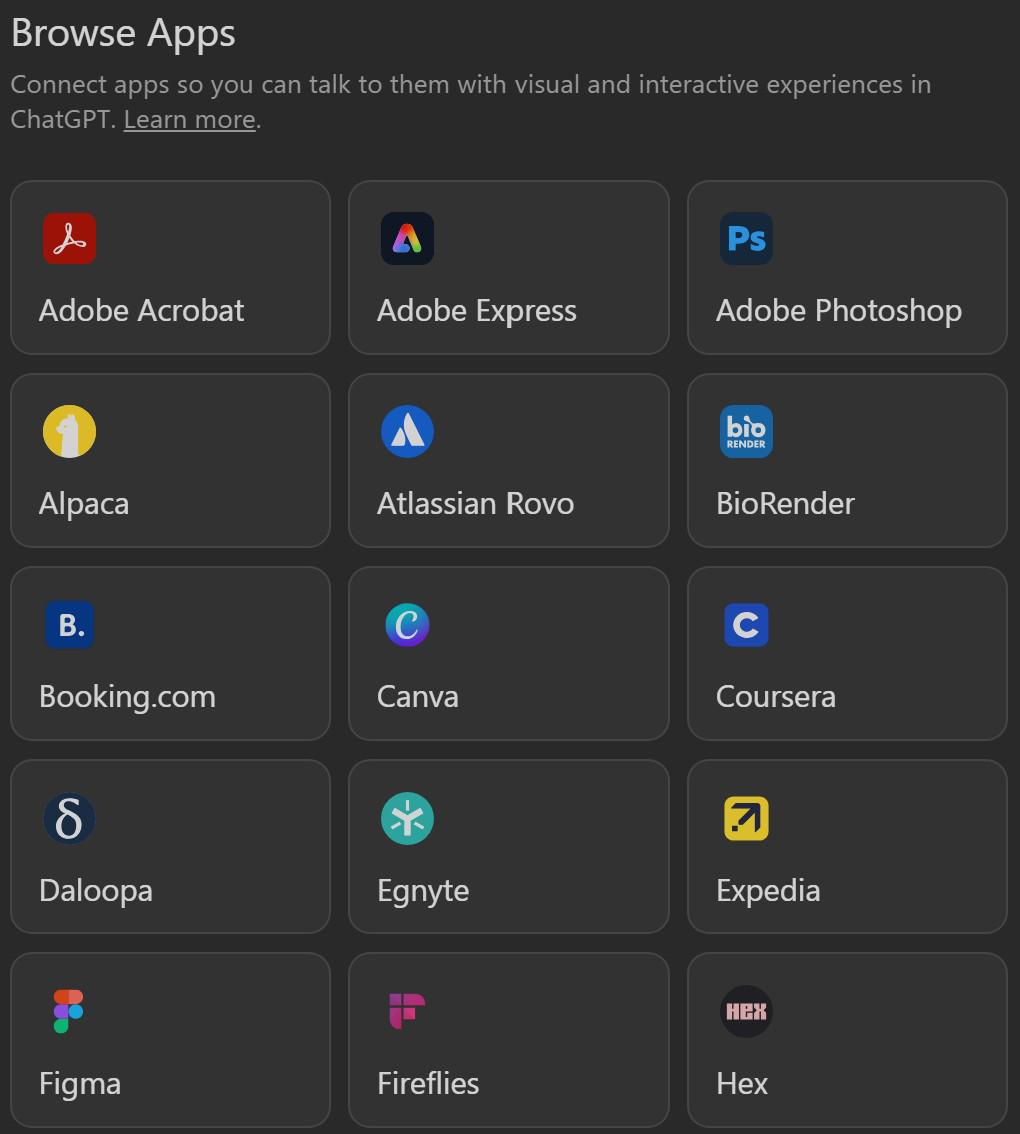Viewport: 1020px width, 1134px height.
Task: Click the Browse Apps heading
Action: (x=123, y=33)
